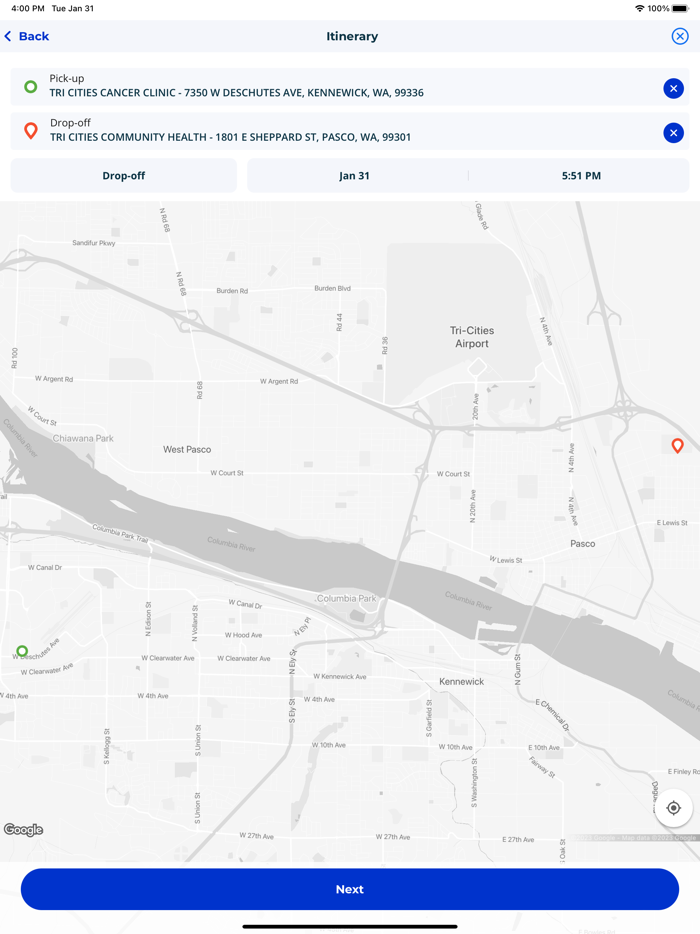The image size is (700, 934).
Task: Tap Chiawana Park label on map
Action: (83, 438)
